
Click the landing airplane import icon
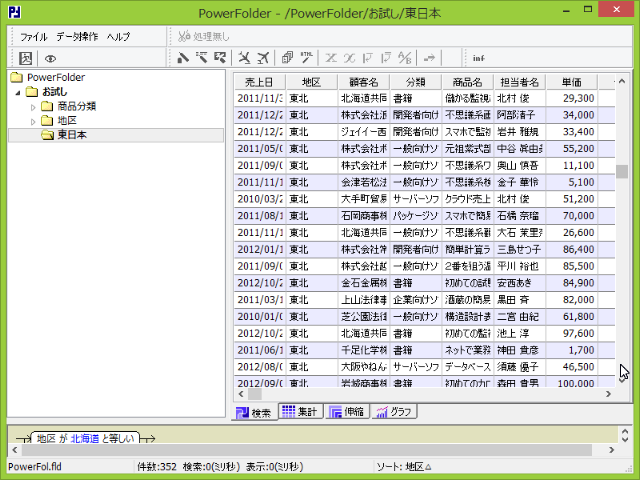244,58
